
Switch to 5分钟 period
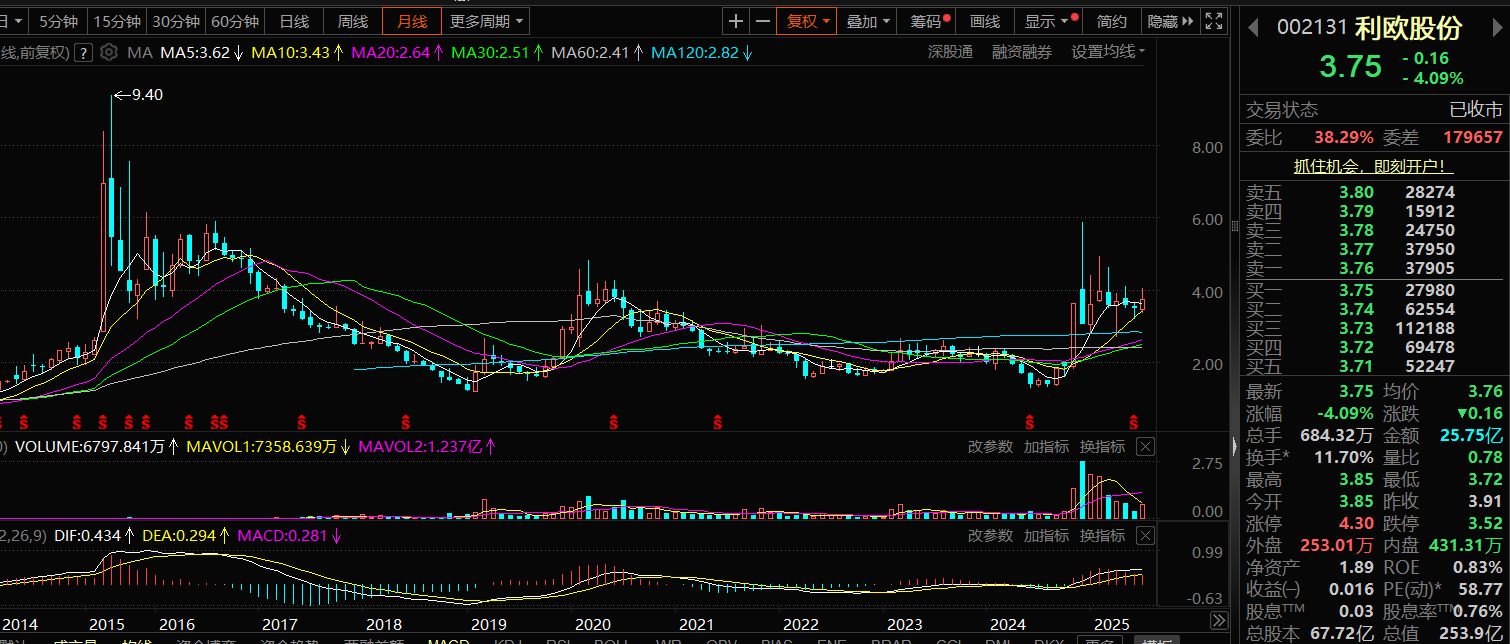[58, 21]
